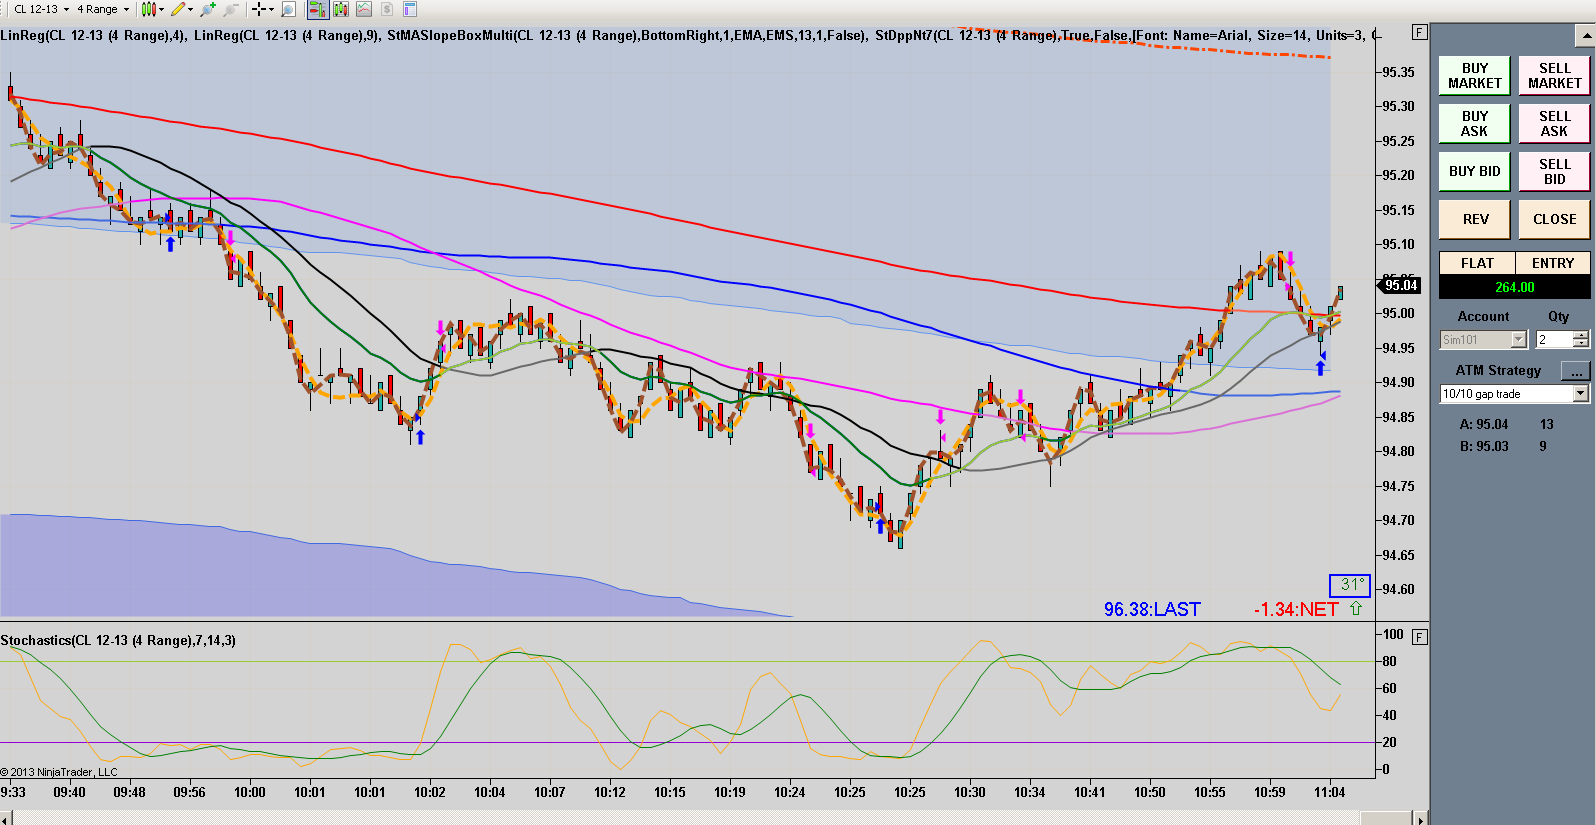Image resolution: width=1596 pixels, height=825 pixels.
Task: Expand the drawing tools dropdown arrow
Action: pos(190,9)
